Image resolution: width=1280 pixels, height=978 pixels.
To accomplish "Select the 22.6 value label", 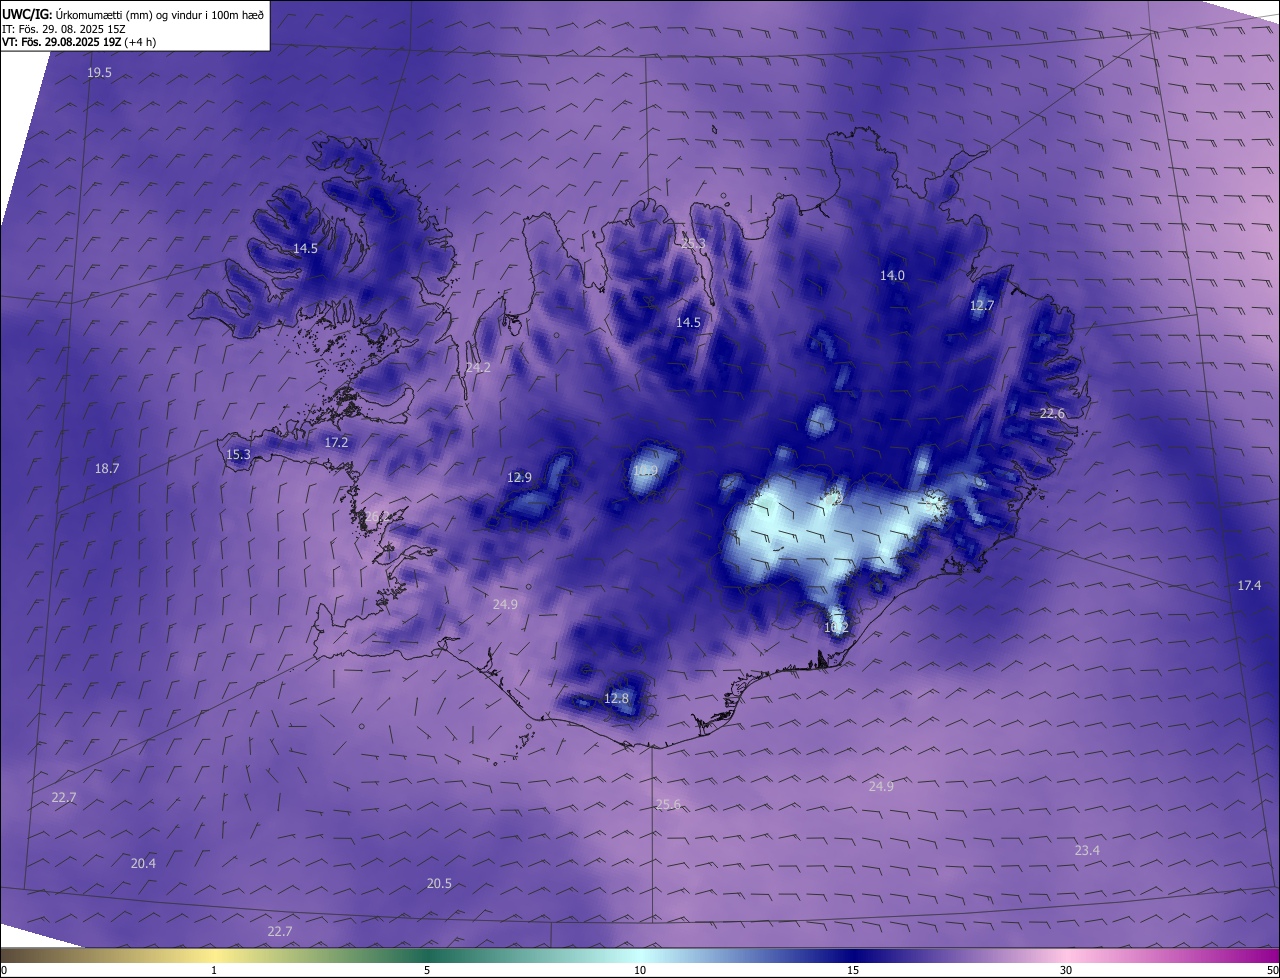I will 1052,413.
